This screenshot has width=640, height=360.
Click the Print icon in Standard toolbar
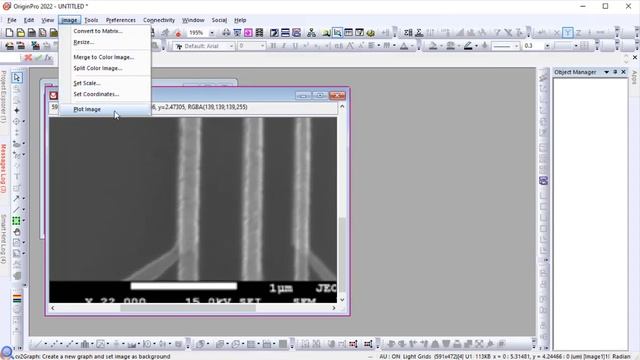[x=226, y=33]
